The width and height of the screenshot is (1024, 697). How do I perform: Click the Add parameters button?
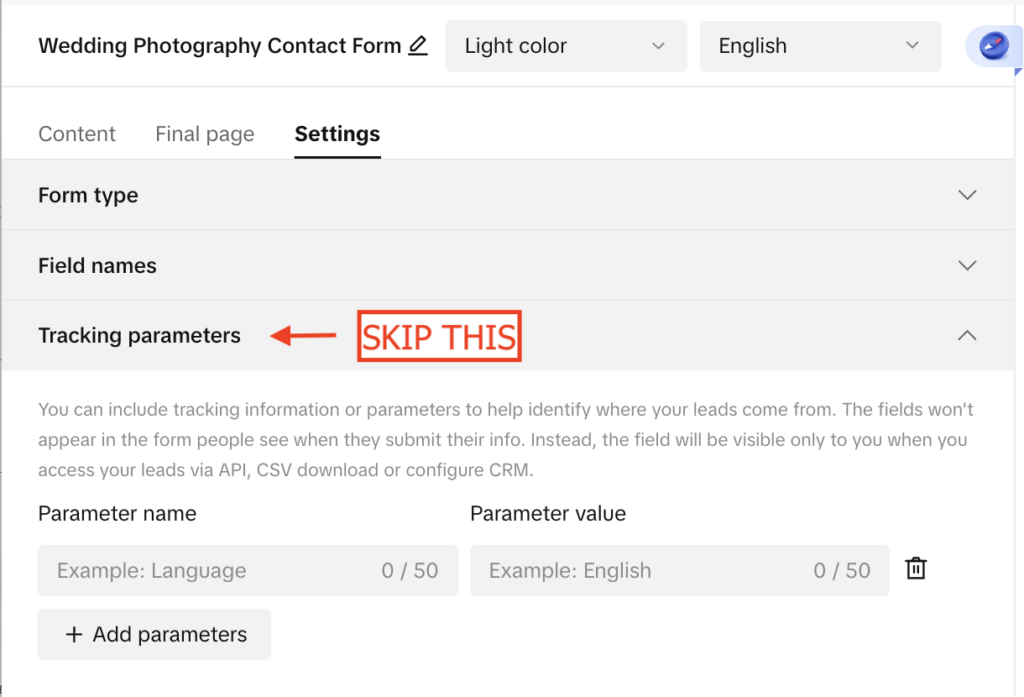point(154,634)
